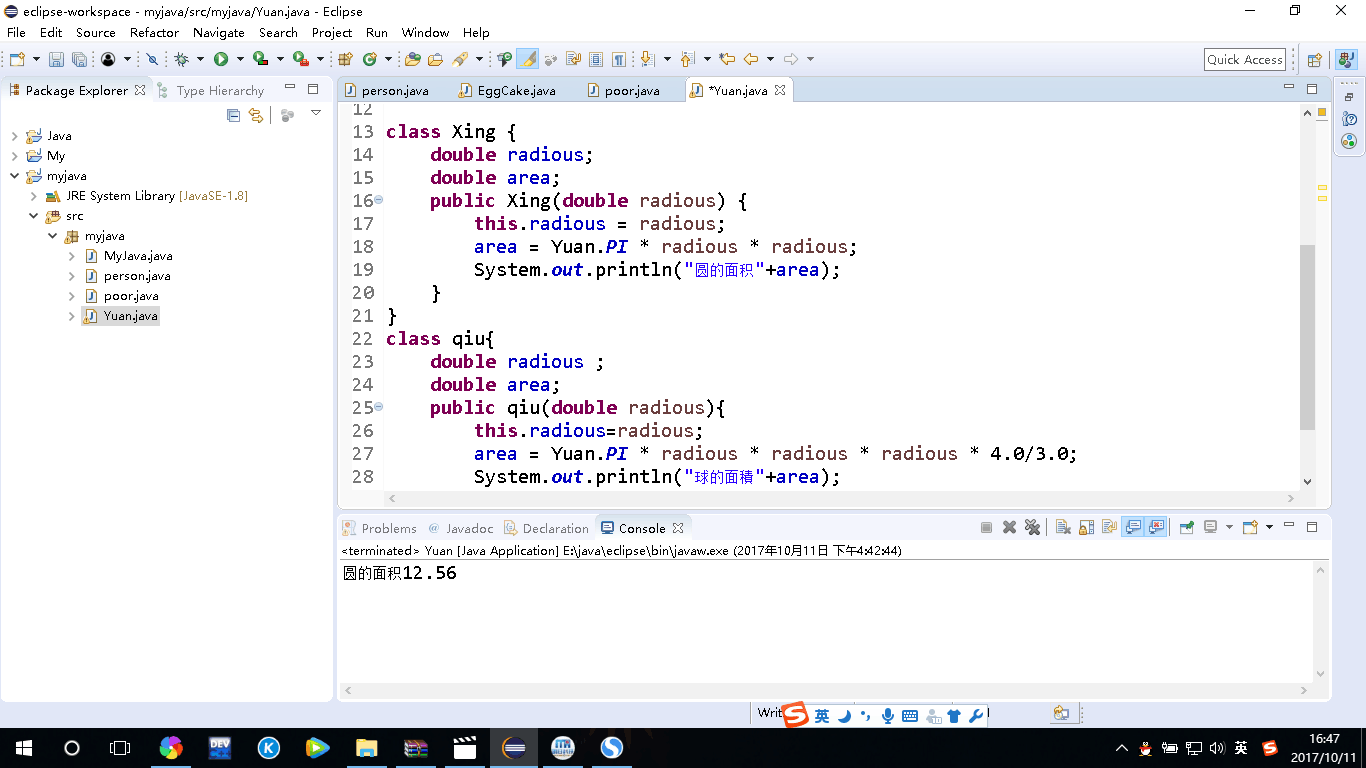
Task: Open the New file dropdown arrow
Action: [x=36, y=59]
